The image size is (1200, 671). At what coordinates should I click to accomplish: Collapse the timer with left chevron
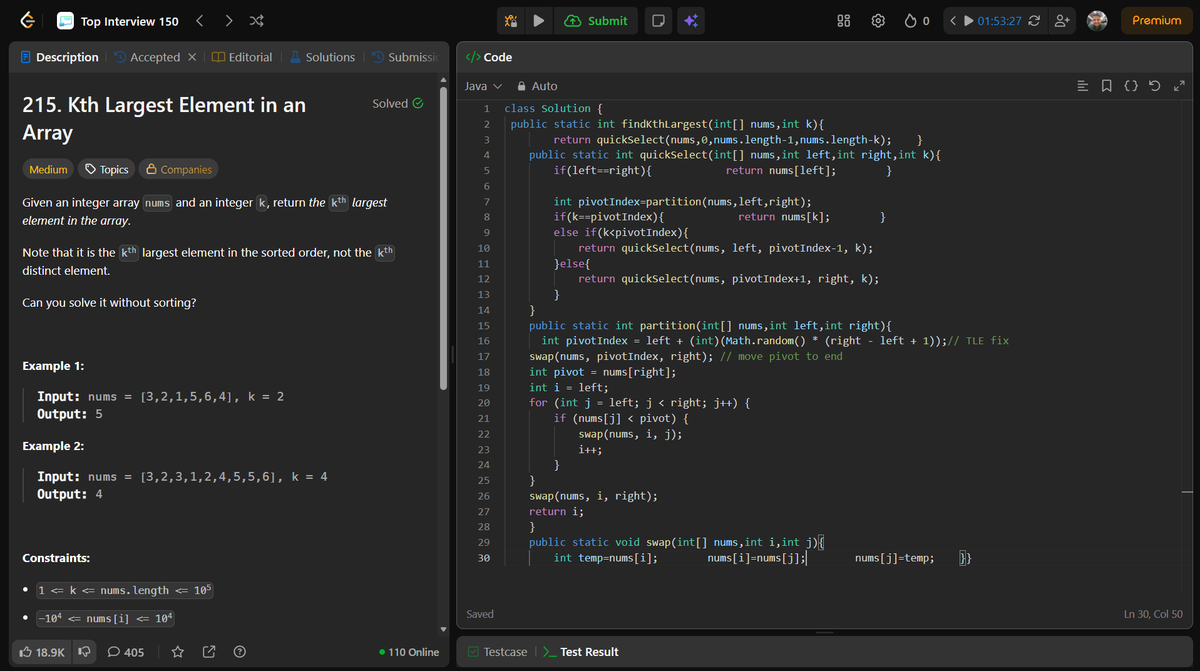[x=953, y=21]
